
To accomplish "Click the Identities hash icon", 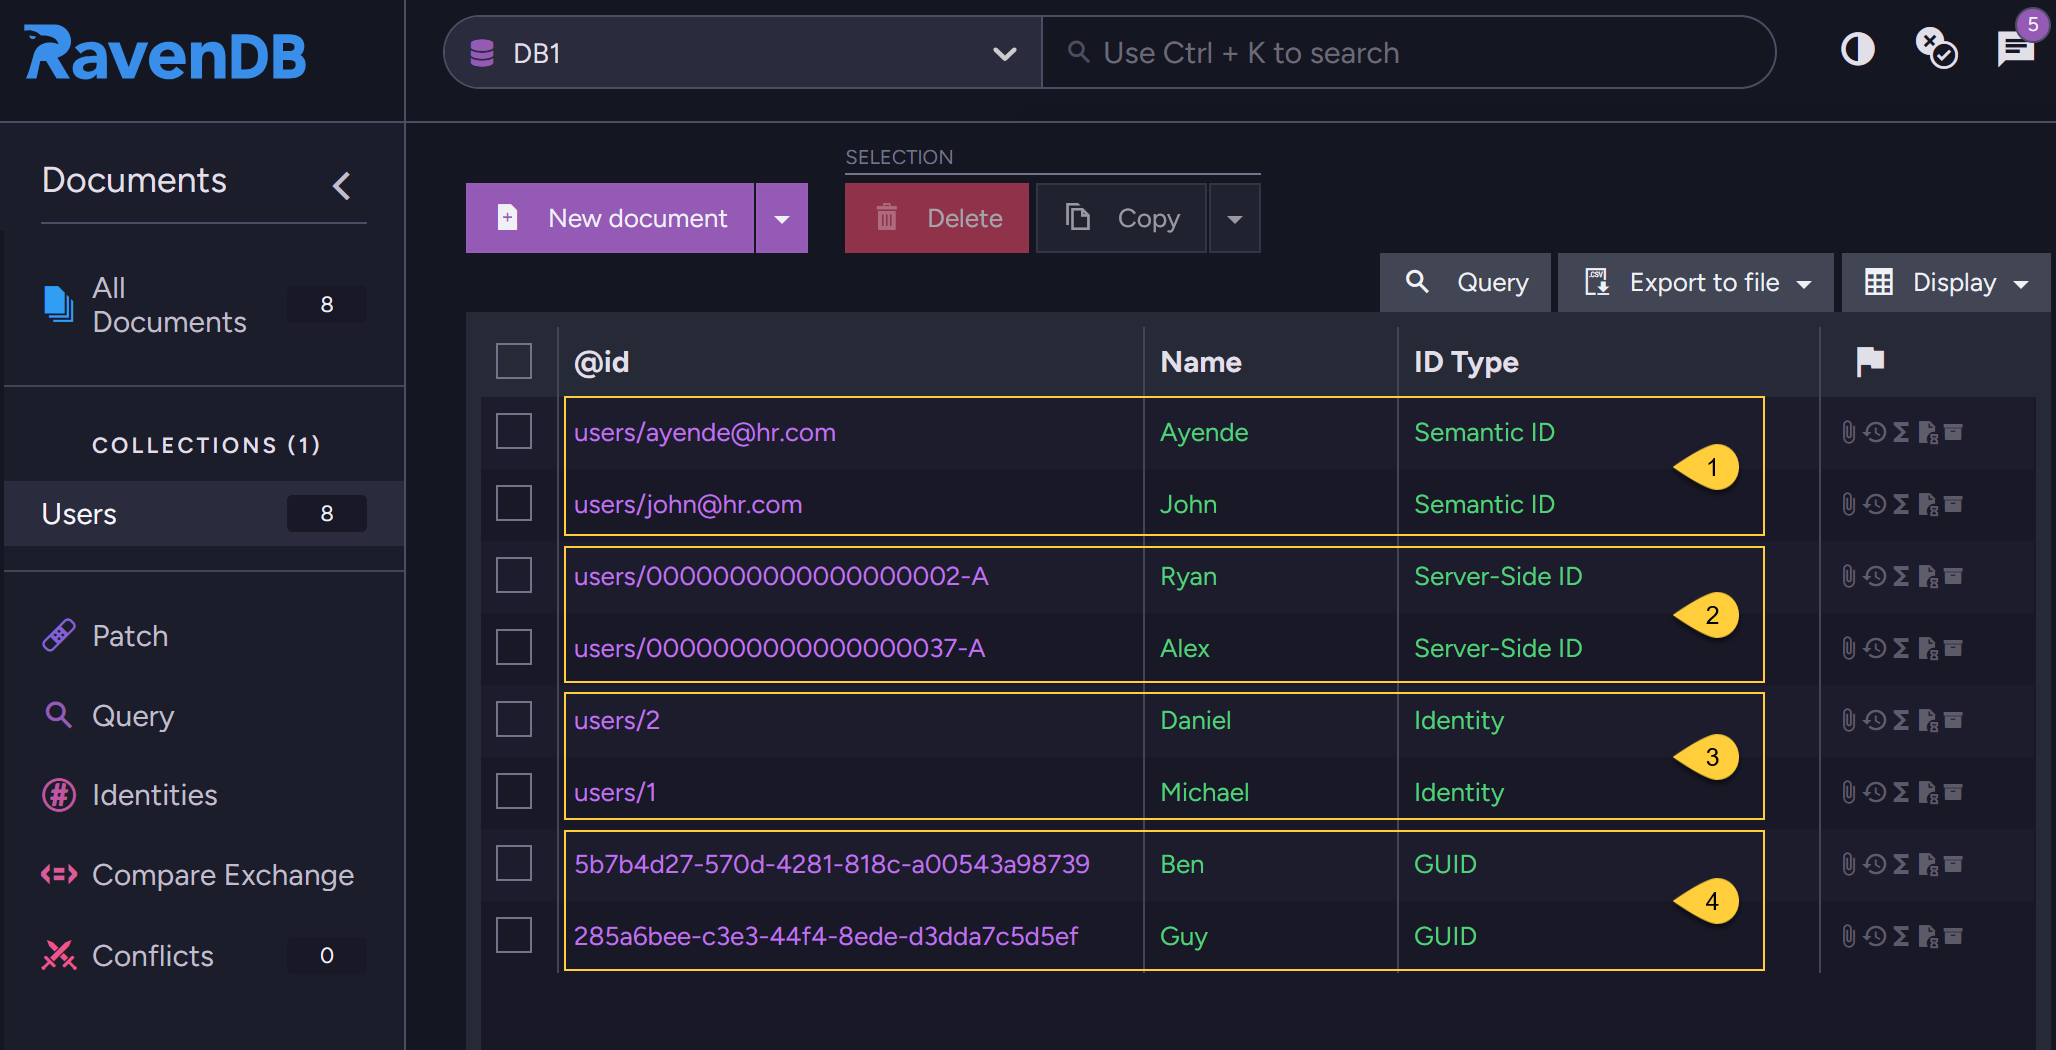I will (59, 794).
